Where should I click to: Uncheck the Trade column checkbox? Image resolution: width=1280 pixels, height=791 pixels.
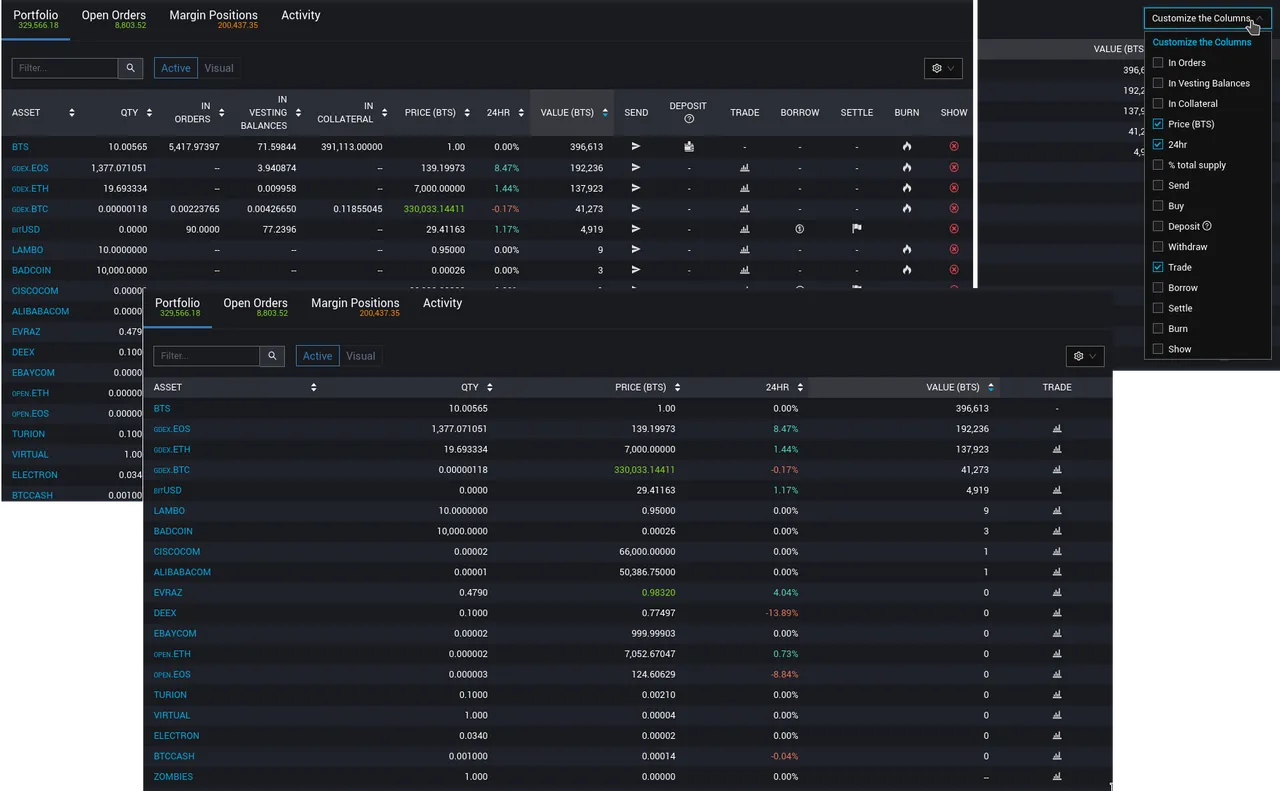tap(1158, 267)
